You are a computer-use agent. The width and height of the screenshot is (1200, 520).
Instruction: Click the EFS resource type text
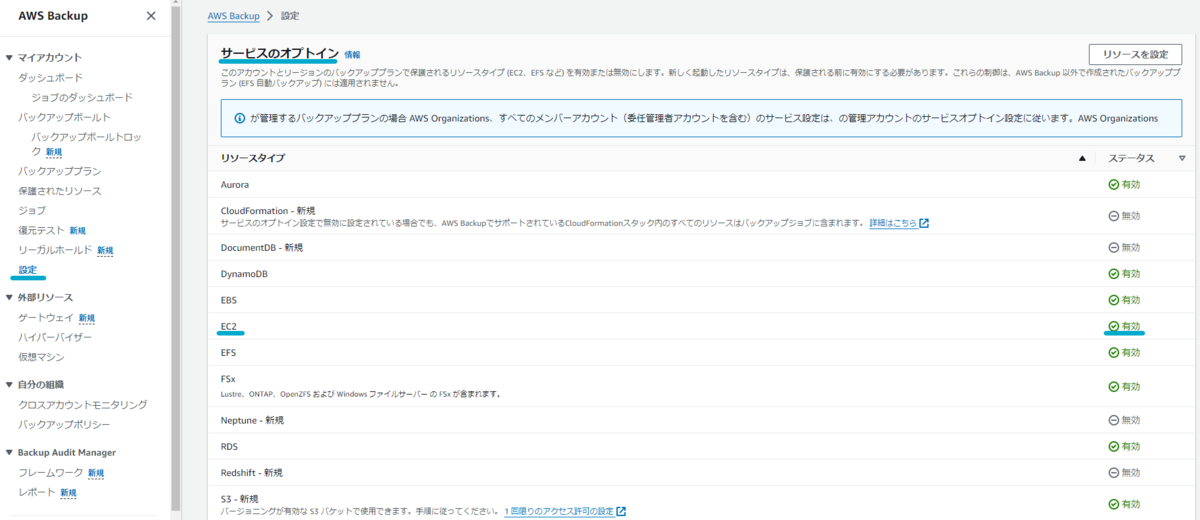[x=229, y=353]
